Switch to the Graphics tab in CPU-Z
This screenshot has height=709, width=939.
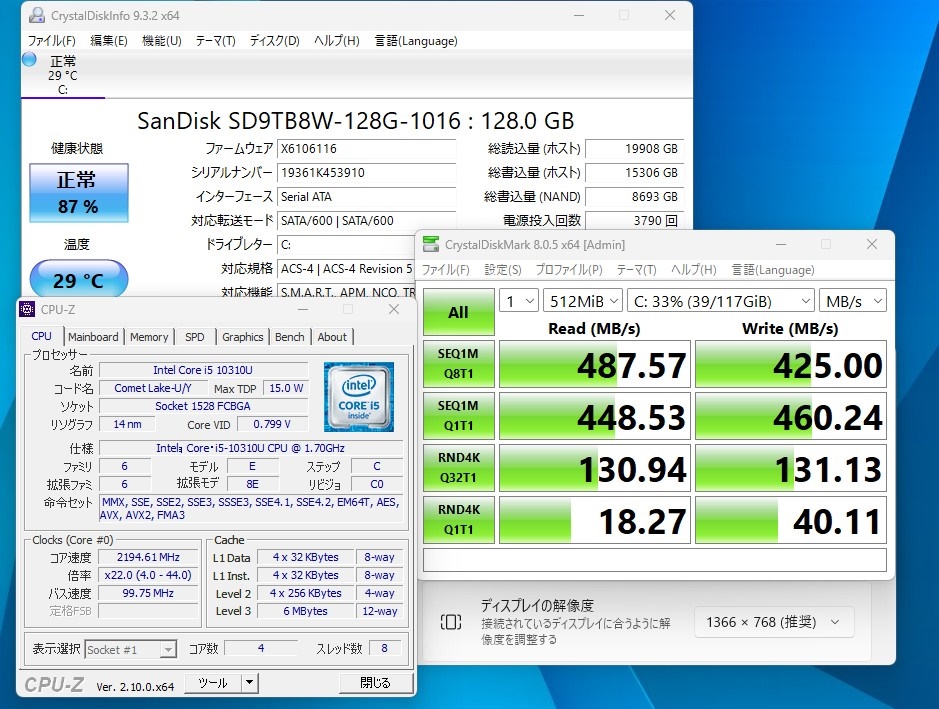tap(243, 337)
